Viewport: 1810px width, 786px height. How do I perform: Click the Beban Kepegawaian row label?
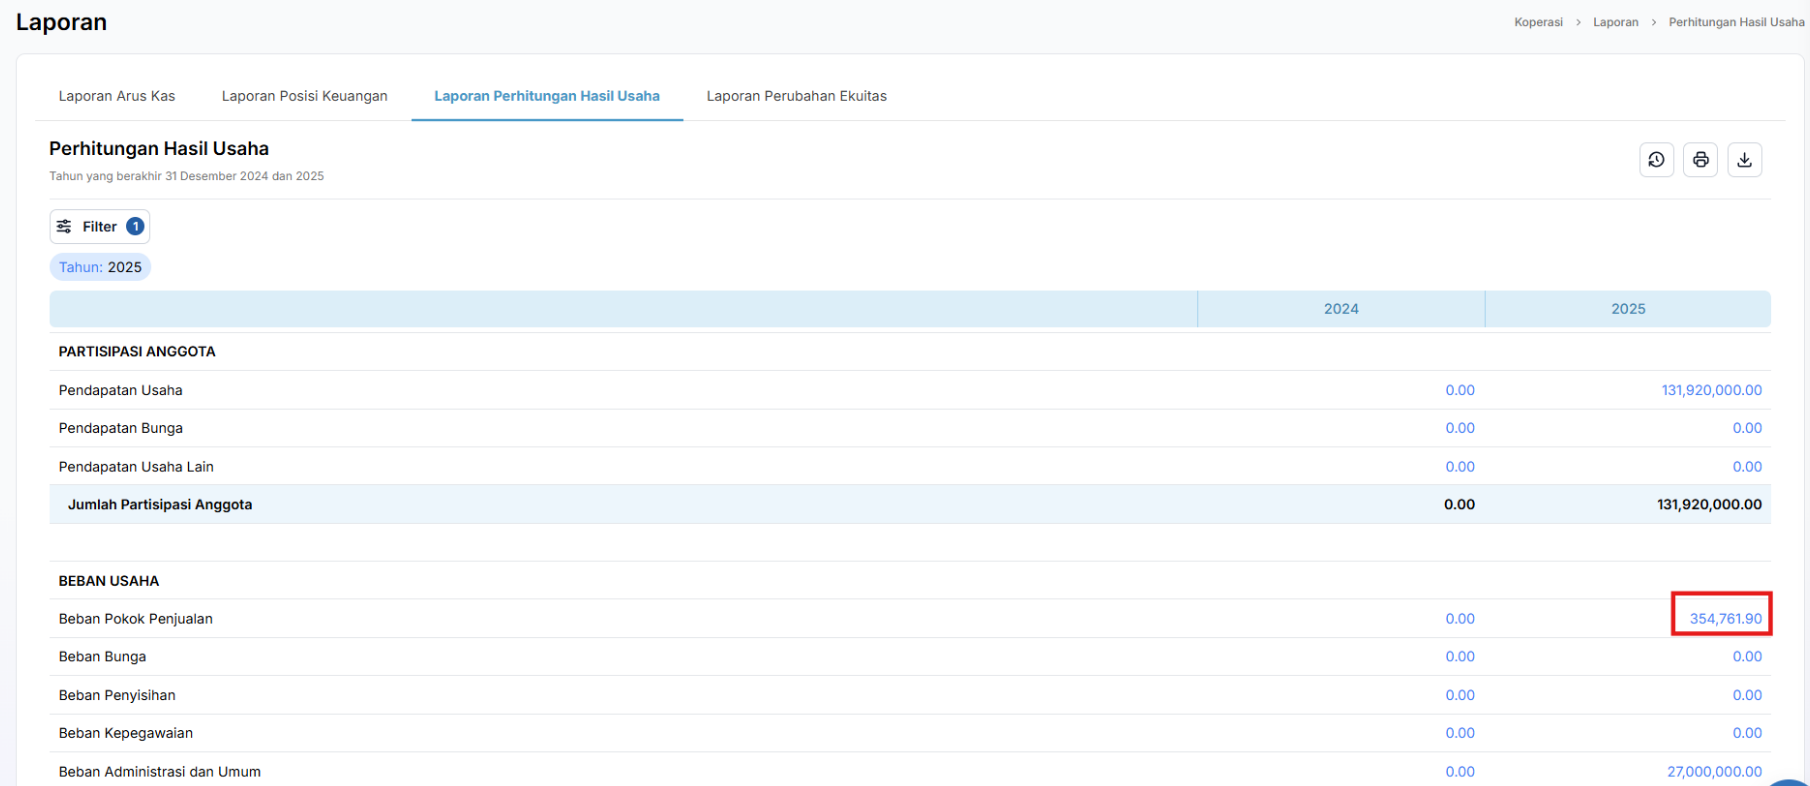tap(126, 733)
